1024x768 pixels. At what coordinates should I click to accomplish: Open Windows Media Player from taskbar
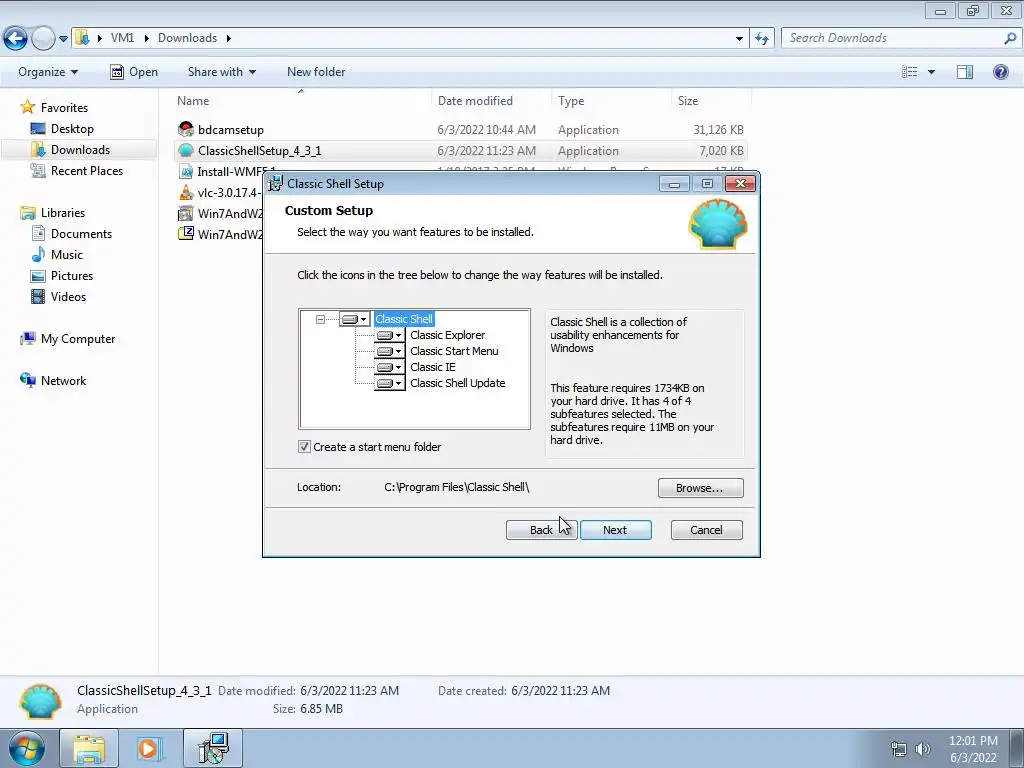pos(150,748)
